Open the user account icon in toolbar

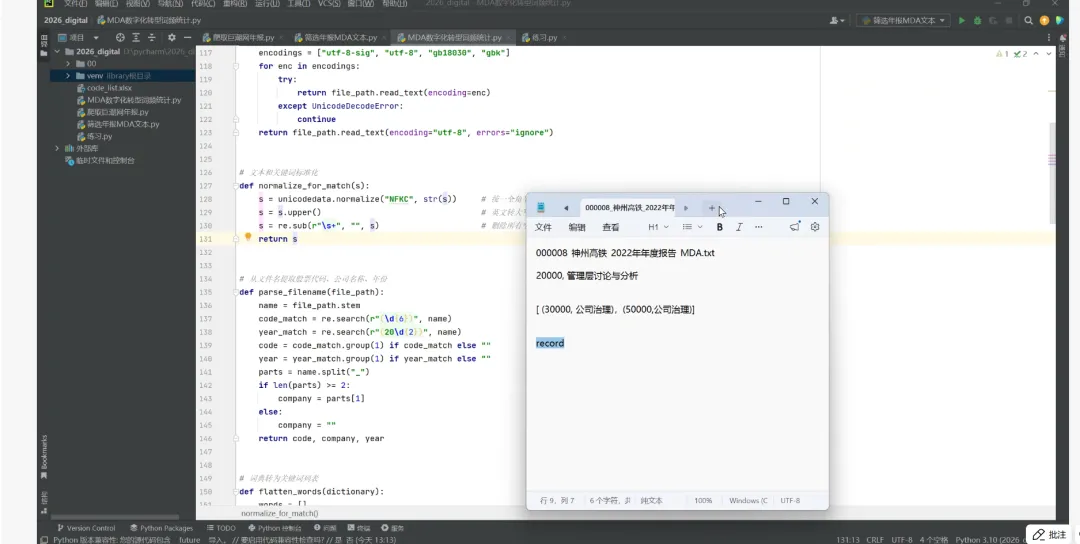coord(838,21)
